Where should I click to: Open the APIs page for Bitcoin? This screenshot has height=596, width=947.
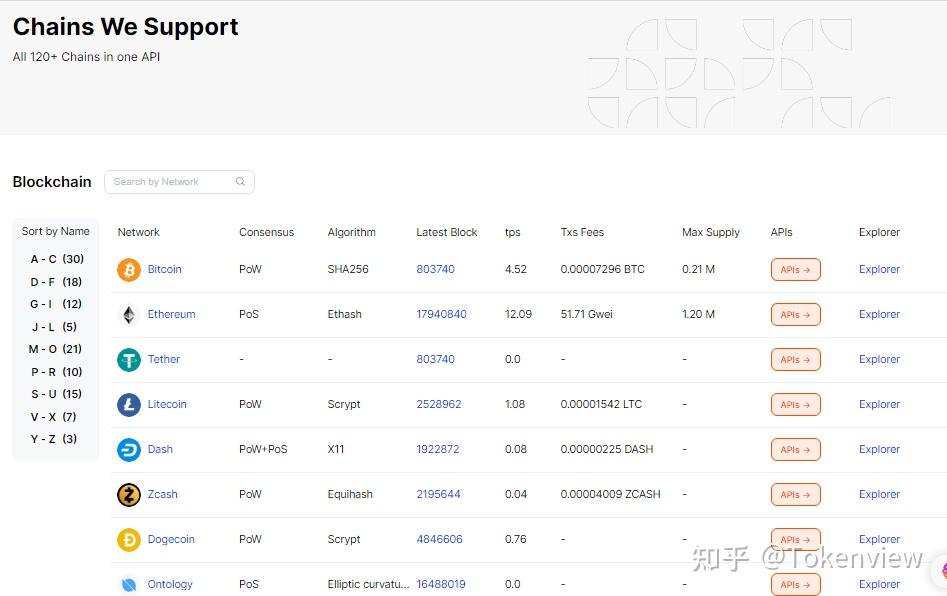pyautogui.click(x=795, y=269)
